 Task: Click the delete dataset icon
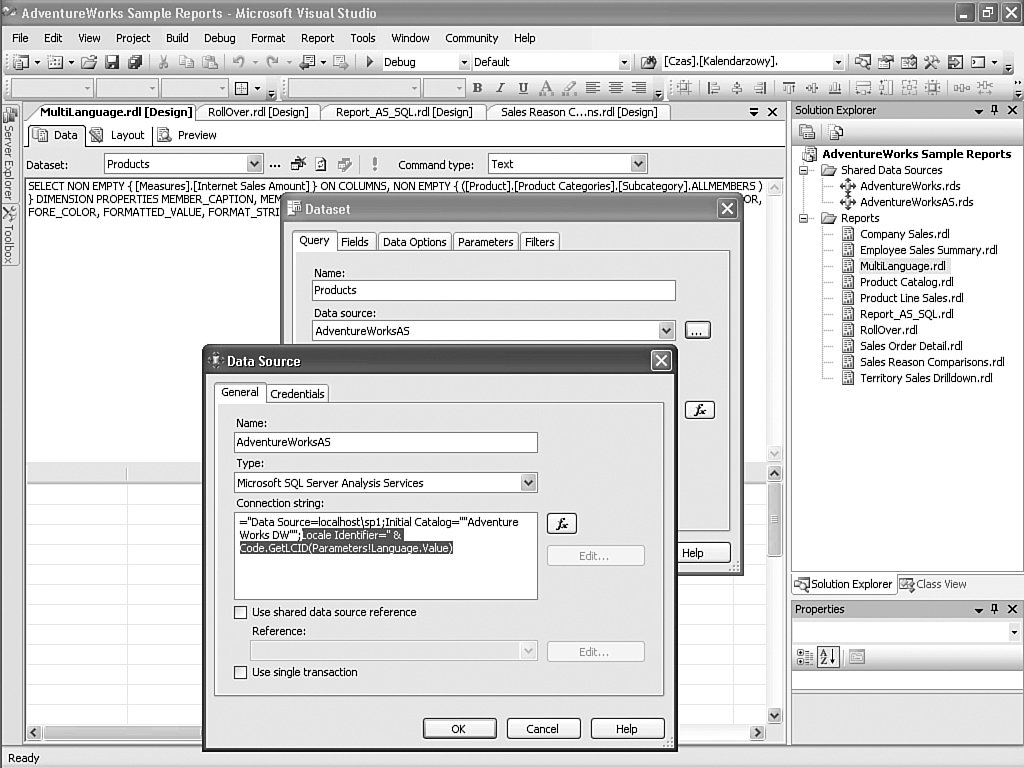[x=298, y=164]
